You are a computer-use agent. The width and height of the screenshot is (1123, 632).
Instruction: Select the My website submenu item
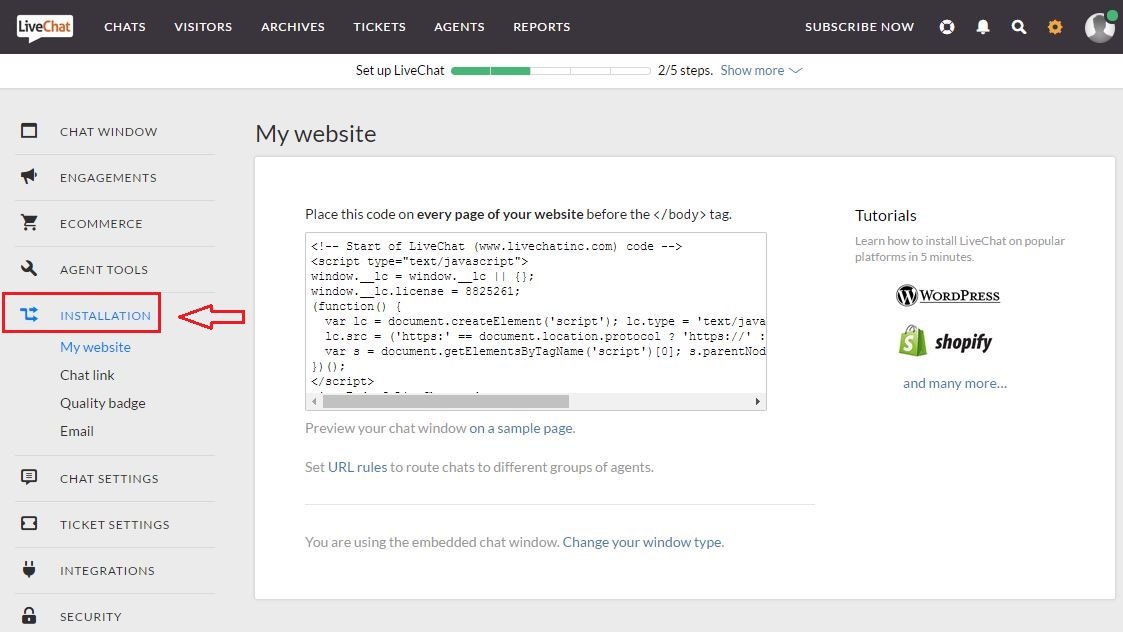[x=95, y=347]
